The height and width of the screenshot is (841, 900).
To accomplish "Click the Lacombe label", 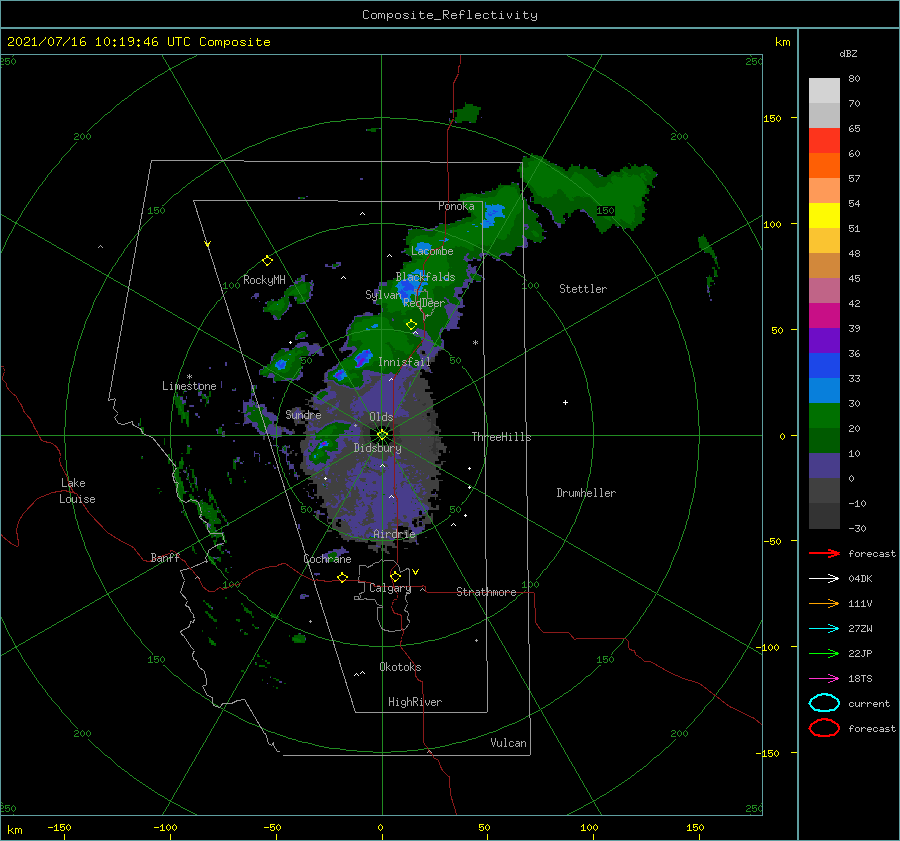I will coord(432,251).
